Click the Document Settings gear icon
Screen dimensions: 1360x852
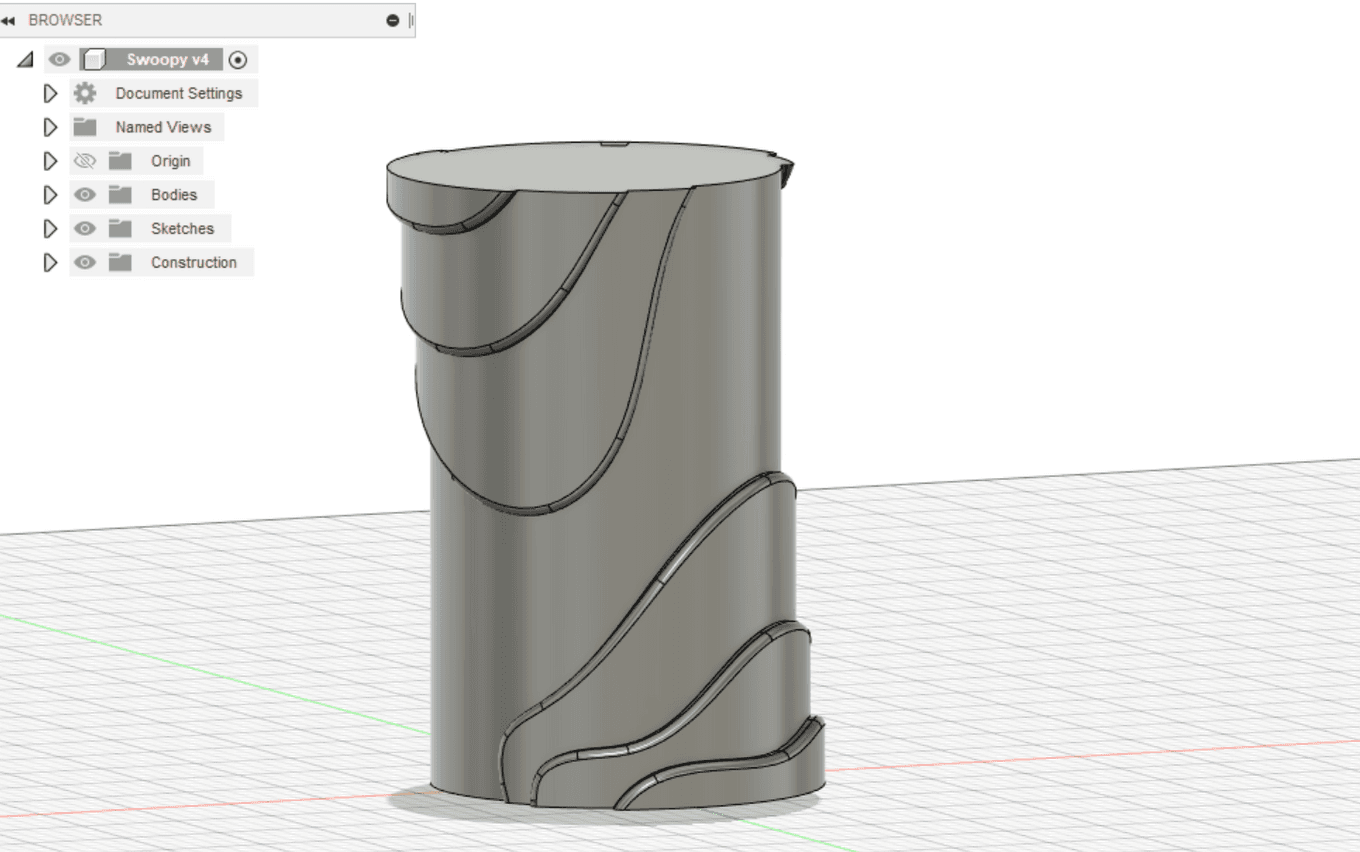coord(85,93)
